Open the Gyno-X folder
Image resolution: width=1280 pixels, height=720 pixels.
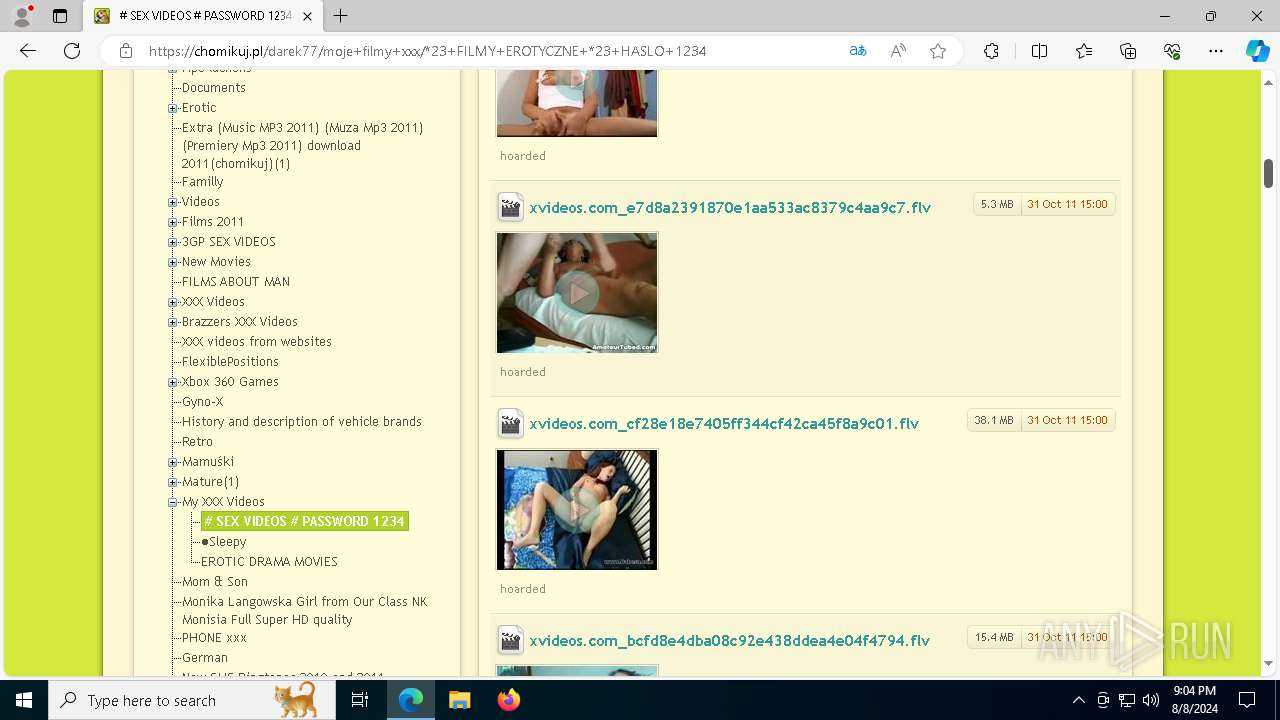pos(202,402)
